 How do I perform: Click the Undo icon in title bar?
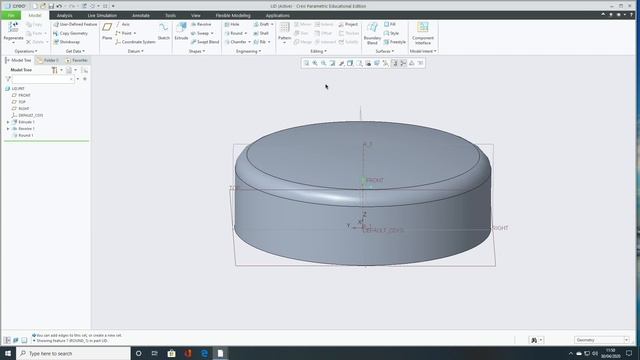(x=59, y=6)
